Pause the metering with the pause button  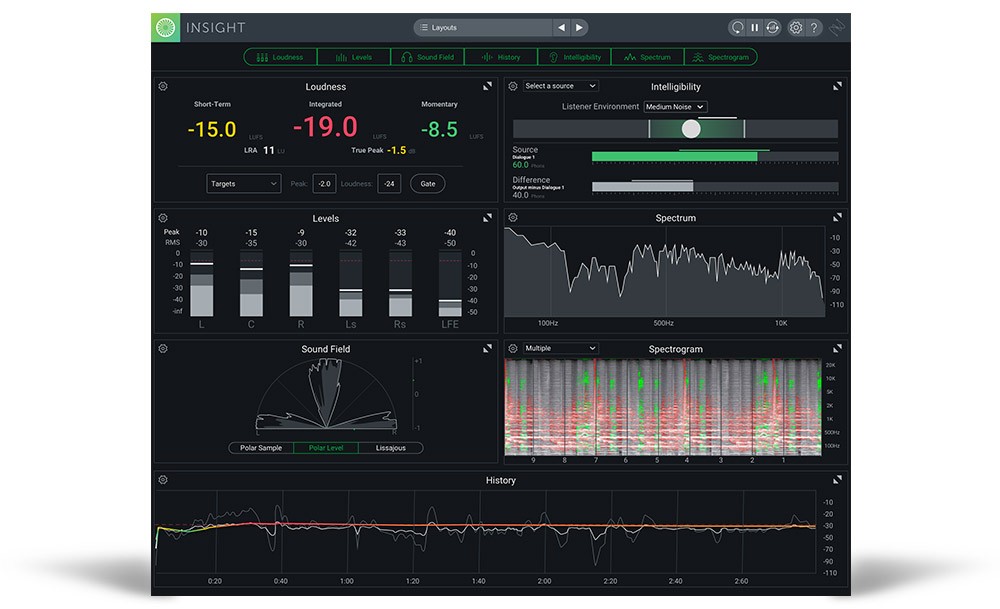(755, 28)
